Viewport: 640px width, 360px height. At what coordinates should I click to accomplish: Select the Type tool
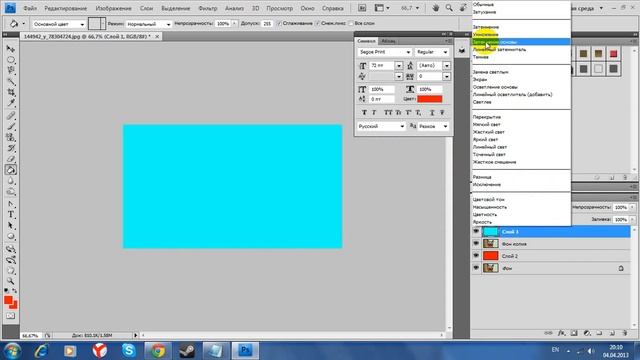pyautogui.click(x=11, y=215)
